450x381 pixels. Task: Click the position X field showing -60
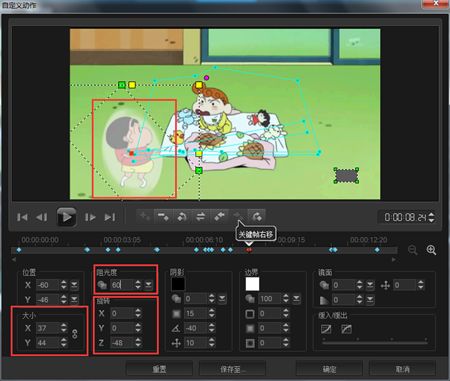pyautogui.click(x=47, y=285)
